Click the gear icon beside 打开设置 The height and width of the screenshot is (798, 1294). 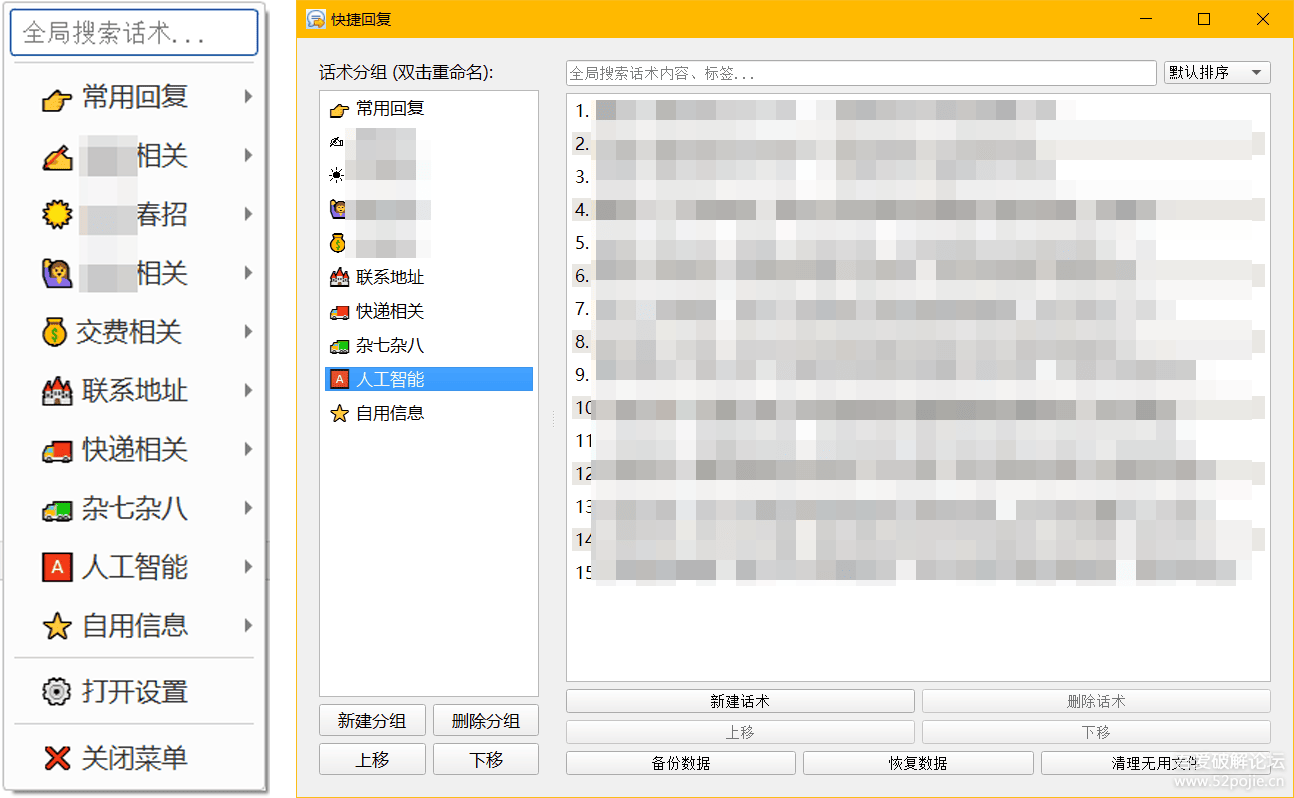56,692
